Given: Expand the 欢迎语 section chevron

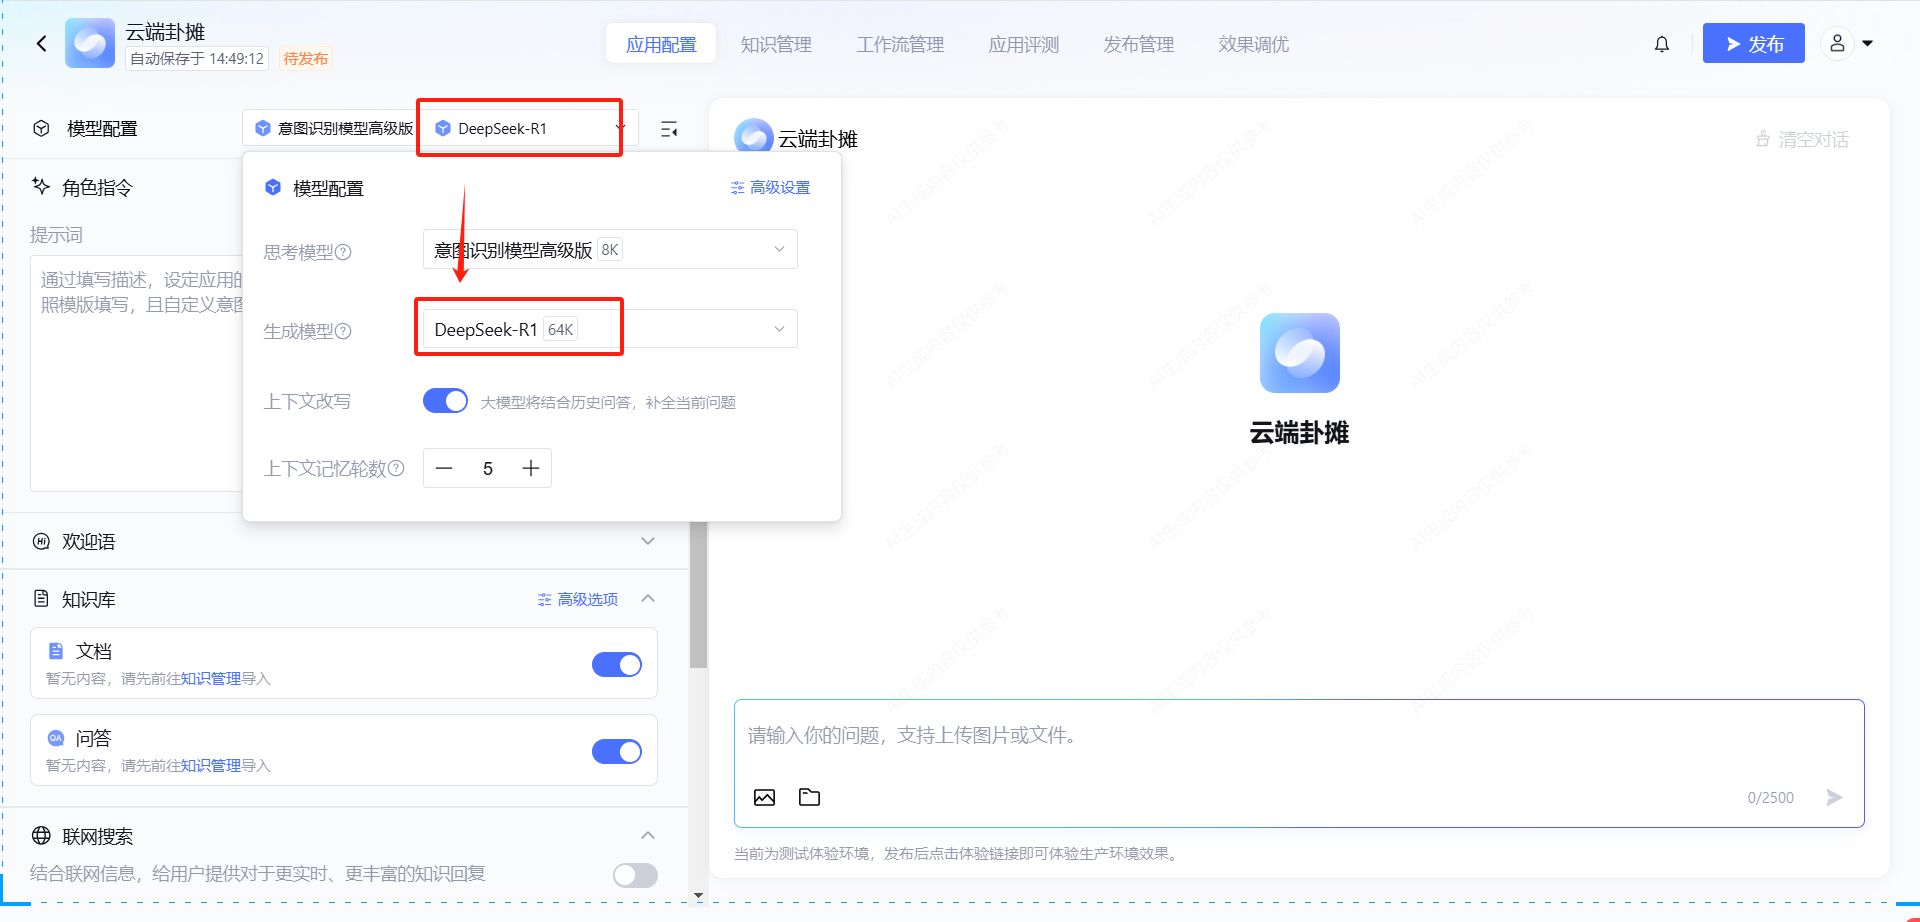Looking at the screenshot, I should pos(648,541).
